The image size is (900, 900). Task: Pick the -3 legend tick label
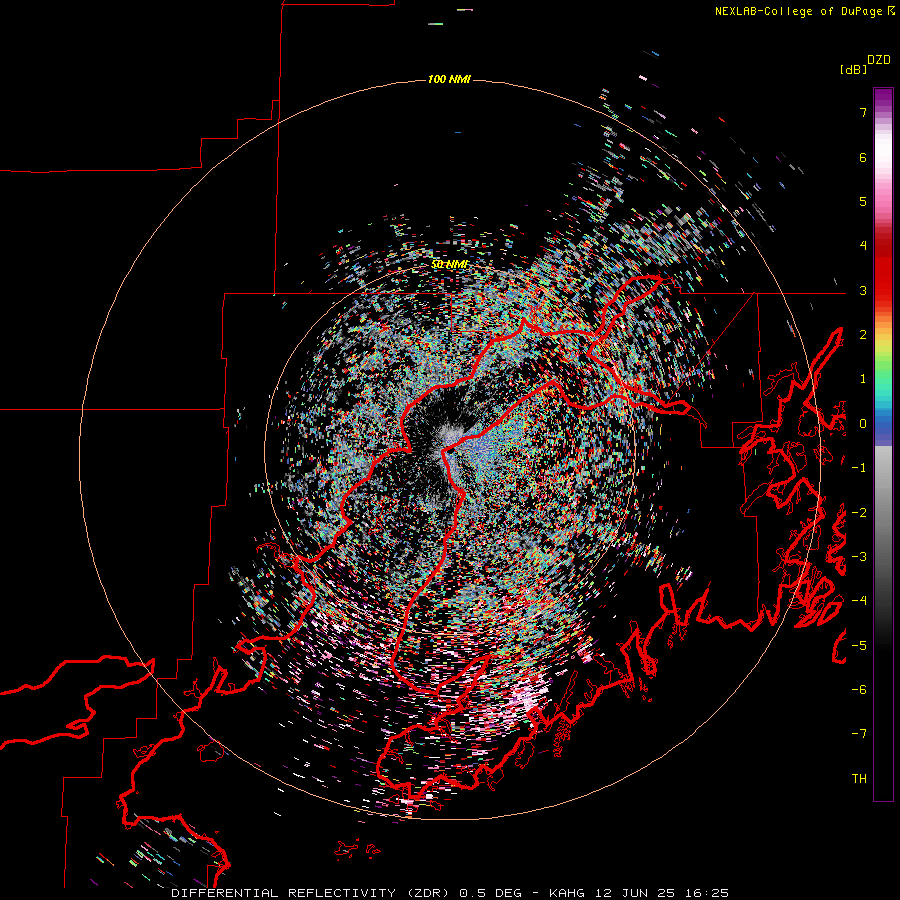tap(859, 557)
